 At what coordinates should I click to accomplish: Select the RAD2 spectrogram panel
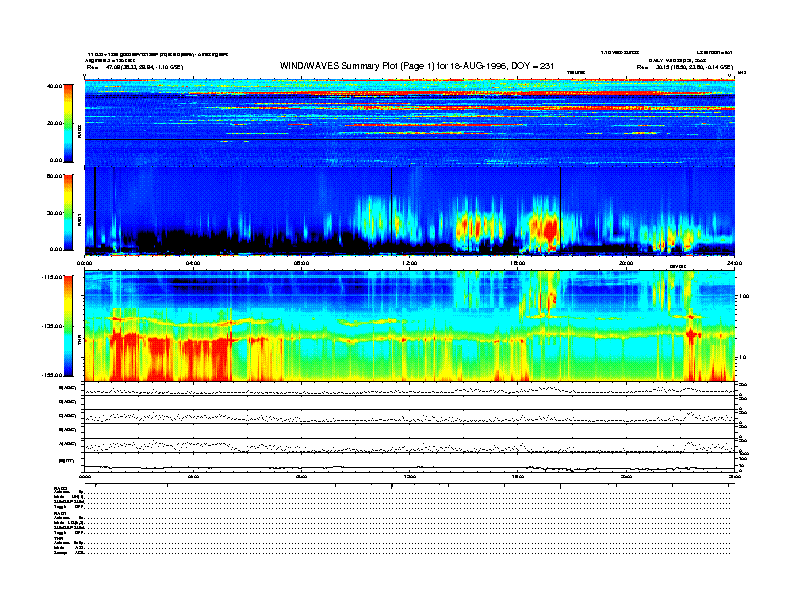click(410, 123)
